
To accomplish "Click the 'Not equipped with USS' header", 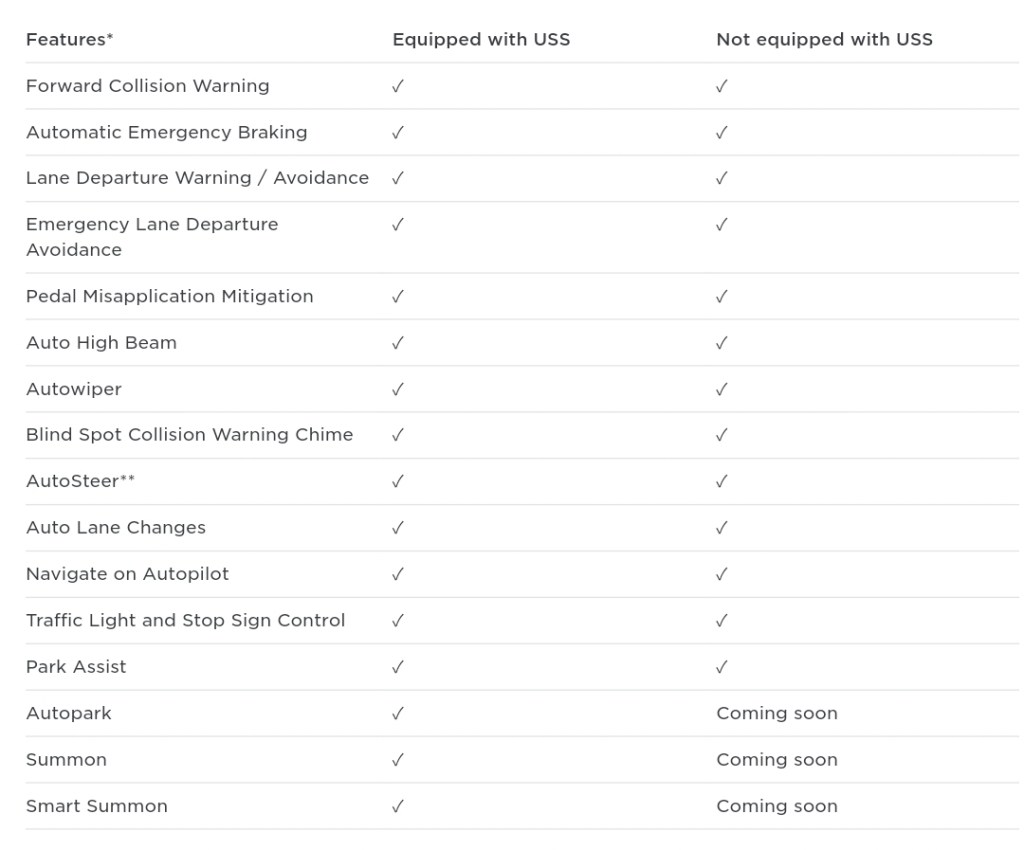I will [824, 40].
